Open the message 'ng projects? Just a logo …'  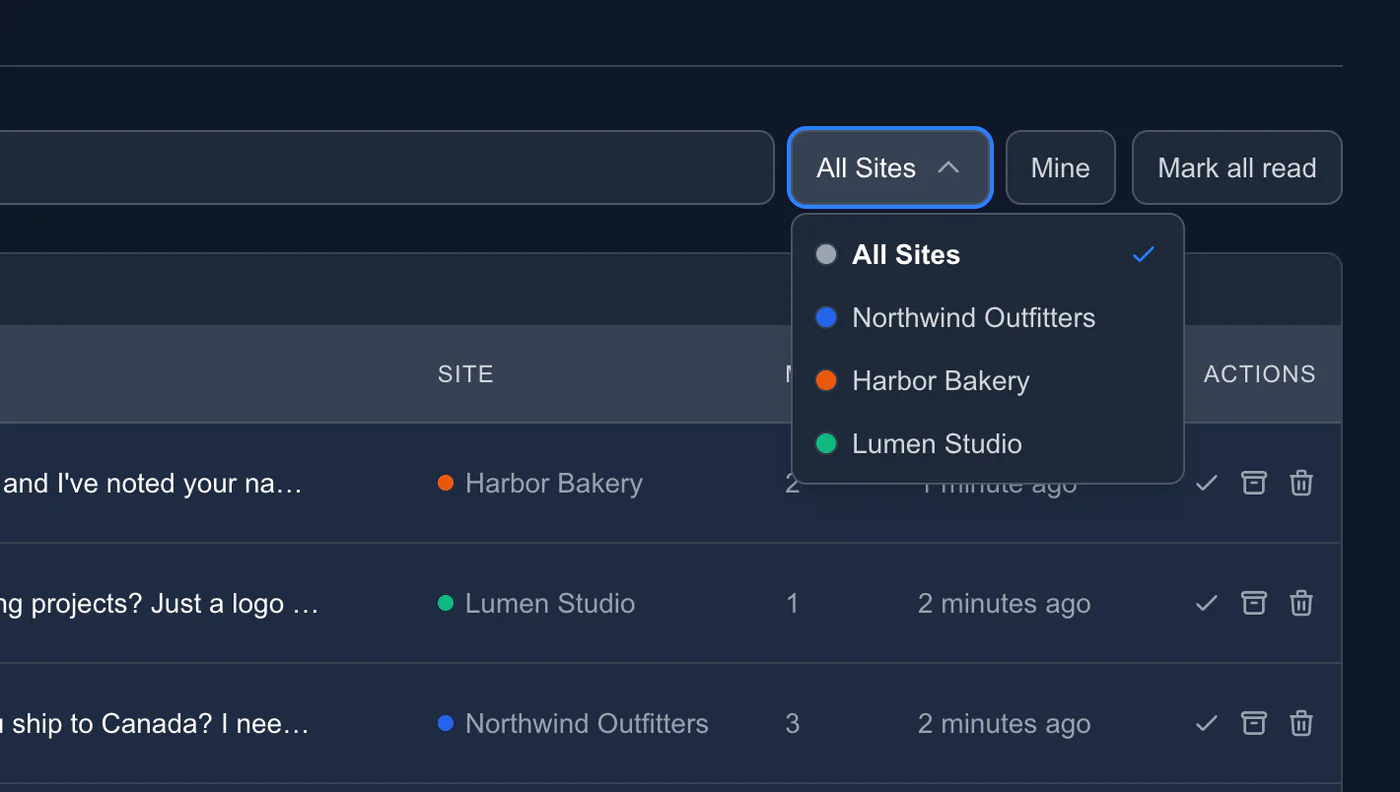tap(159, 603)
